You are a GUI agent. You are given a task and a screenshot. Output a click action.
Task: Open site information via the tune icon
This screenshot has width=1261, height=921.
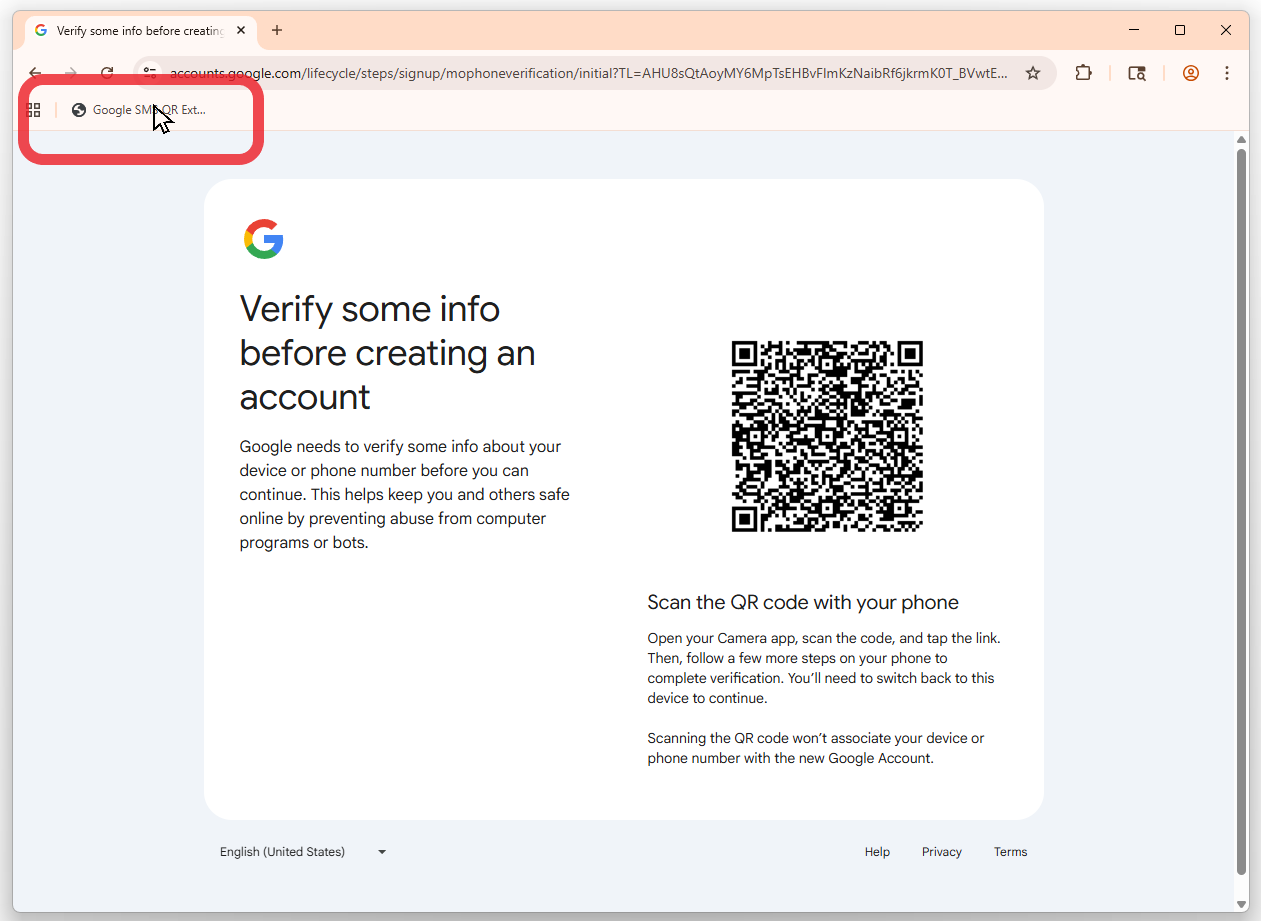[x=150, y=73]
